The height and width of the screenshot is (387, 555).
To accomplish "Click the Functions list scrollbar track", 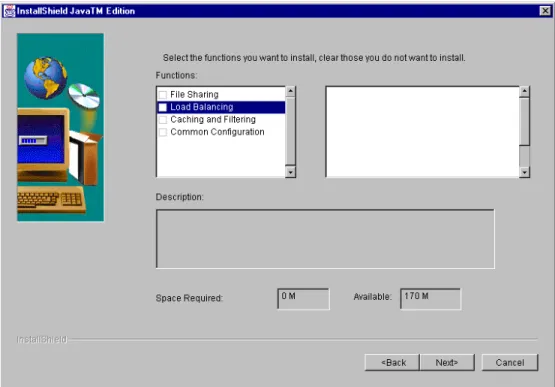I will coord(290,132).
